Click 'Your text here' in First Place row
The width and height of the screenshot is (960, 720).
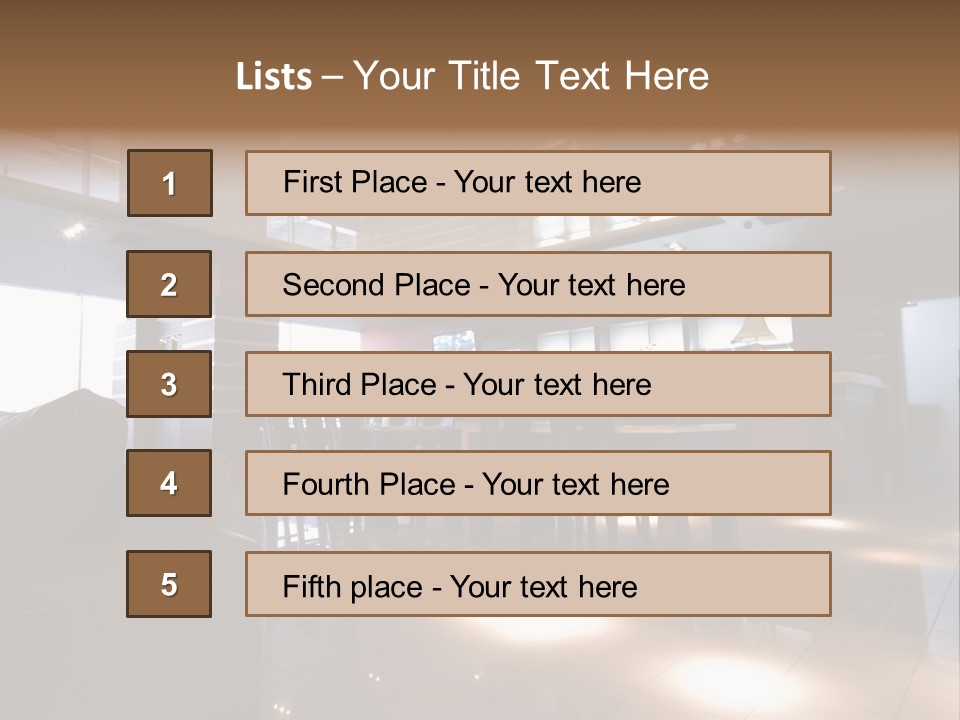(x=547, y=182)
